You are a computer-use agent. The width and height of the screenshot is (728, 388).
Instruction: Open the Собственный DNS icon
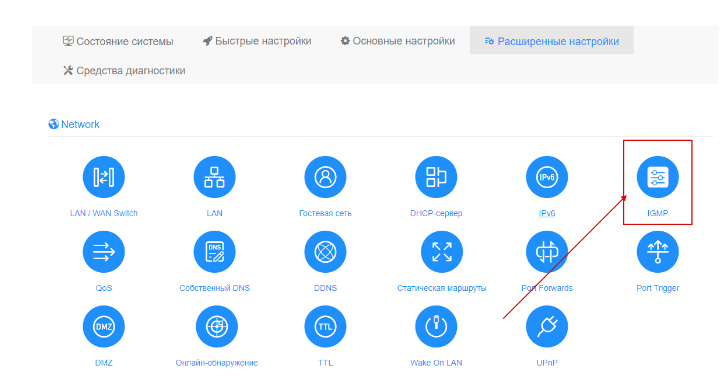click(214, 252)
